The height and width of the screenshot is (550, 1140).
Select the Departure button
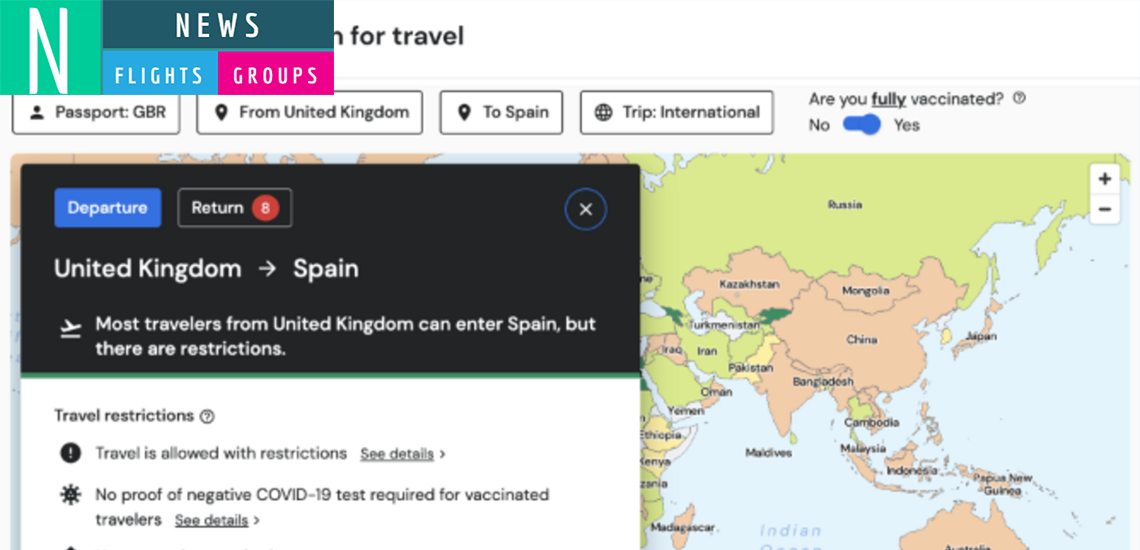[x=108, y=208]
